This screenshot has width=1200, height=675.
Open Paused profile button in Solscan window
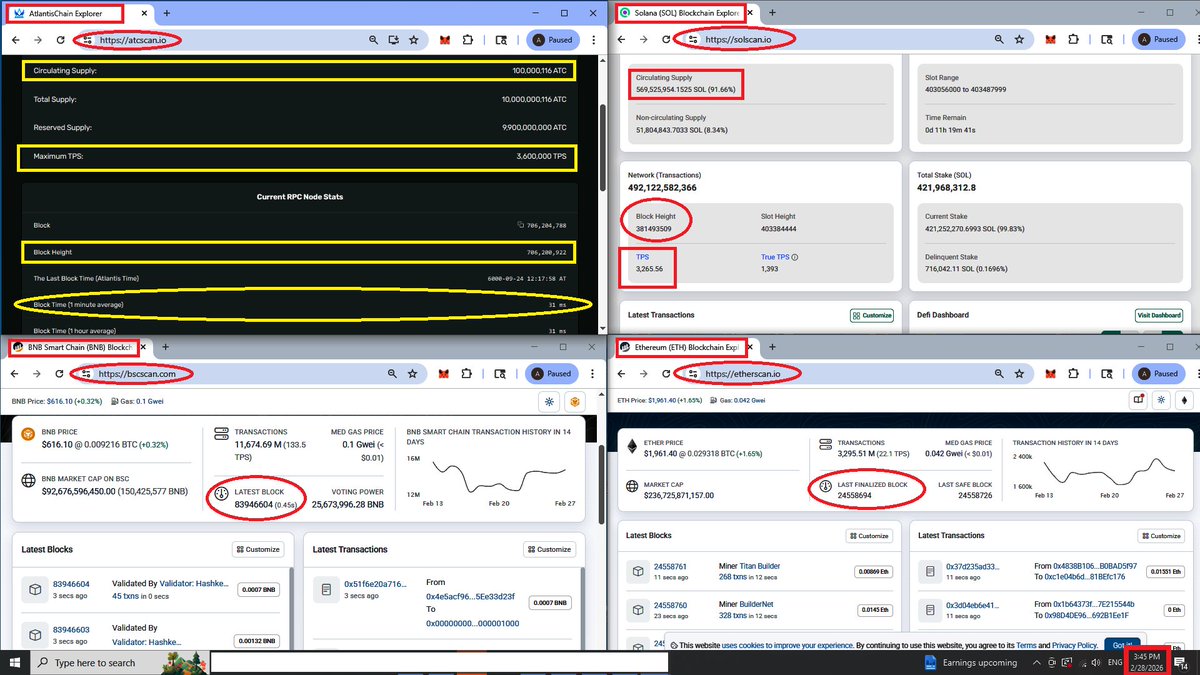[1159, 39]
